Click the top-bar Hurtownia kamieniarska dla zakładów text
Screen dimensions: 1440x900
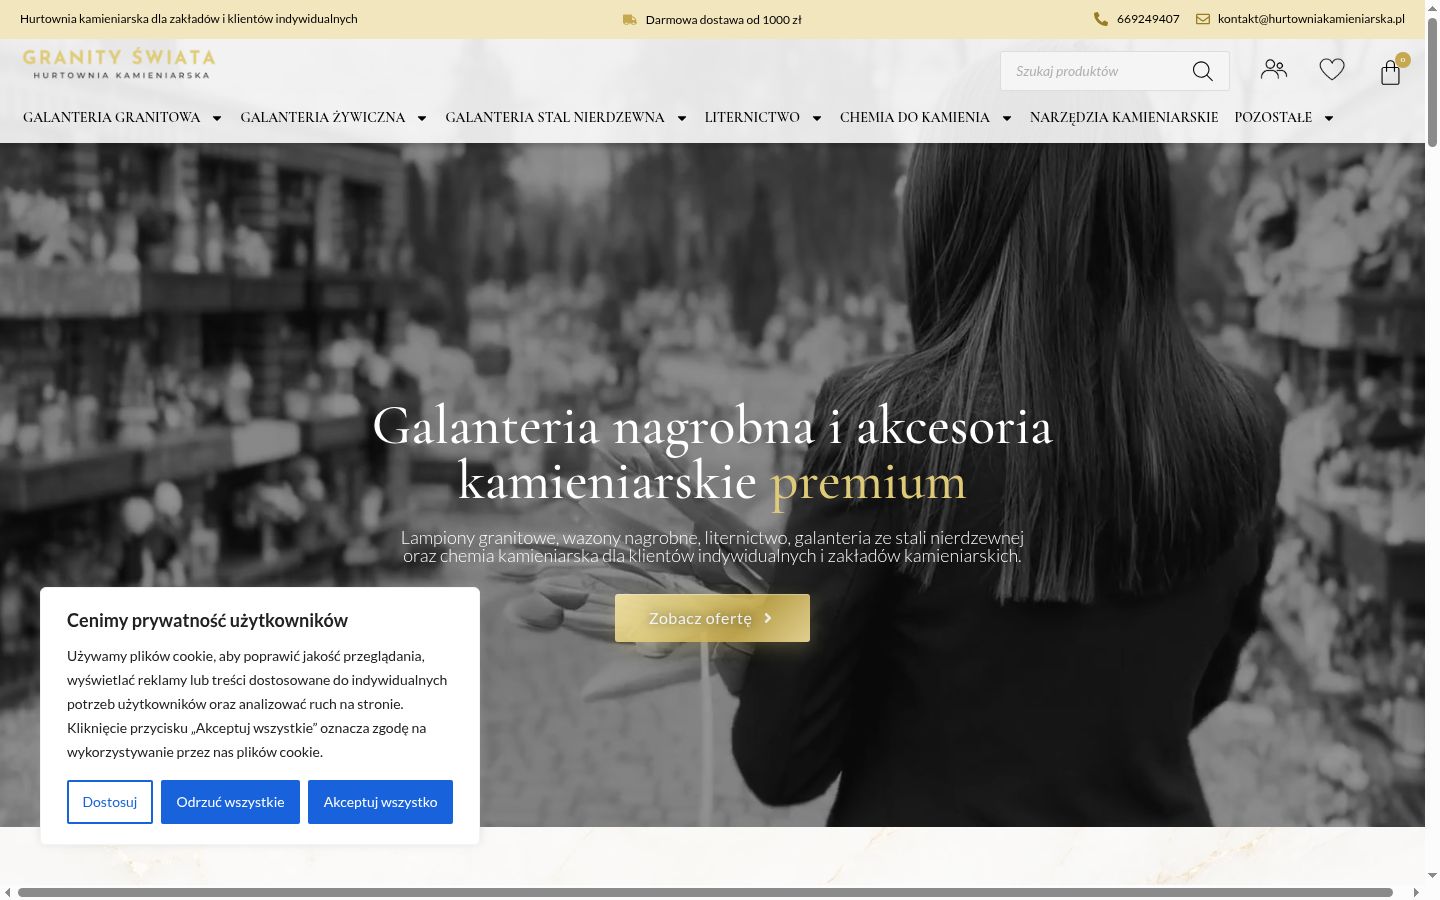tap(189, 19)
